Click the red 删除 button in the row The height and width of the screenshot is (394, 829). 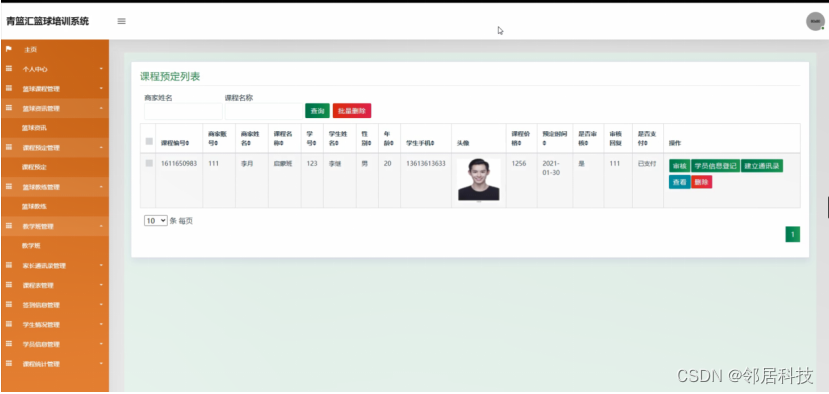(702, 182)
